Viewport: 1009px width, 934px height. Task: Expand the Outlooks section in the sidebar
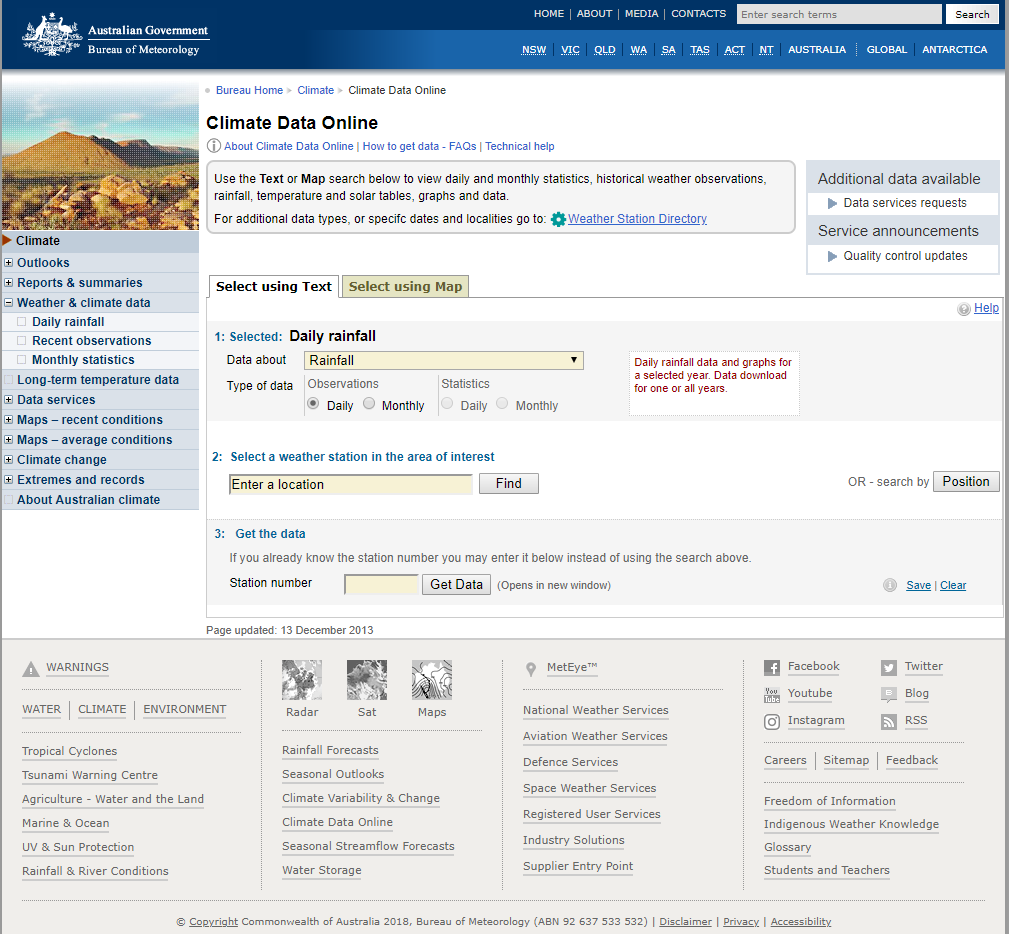9,262
